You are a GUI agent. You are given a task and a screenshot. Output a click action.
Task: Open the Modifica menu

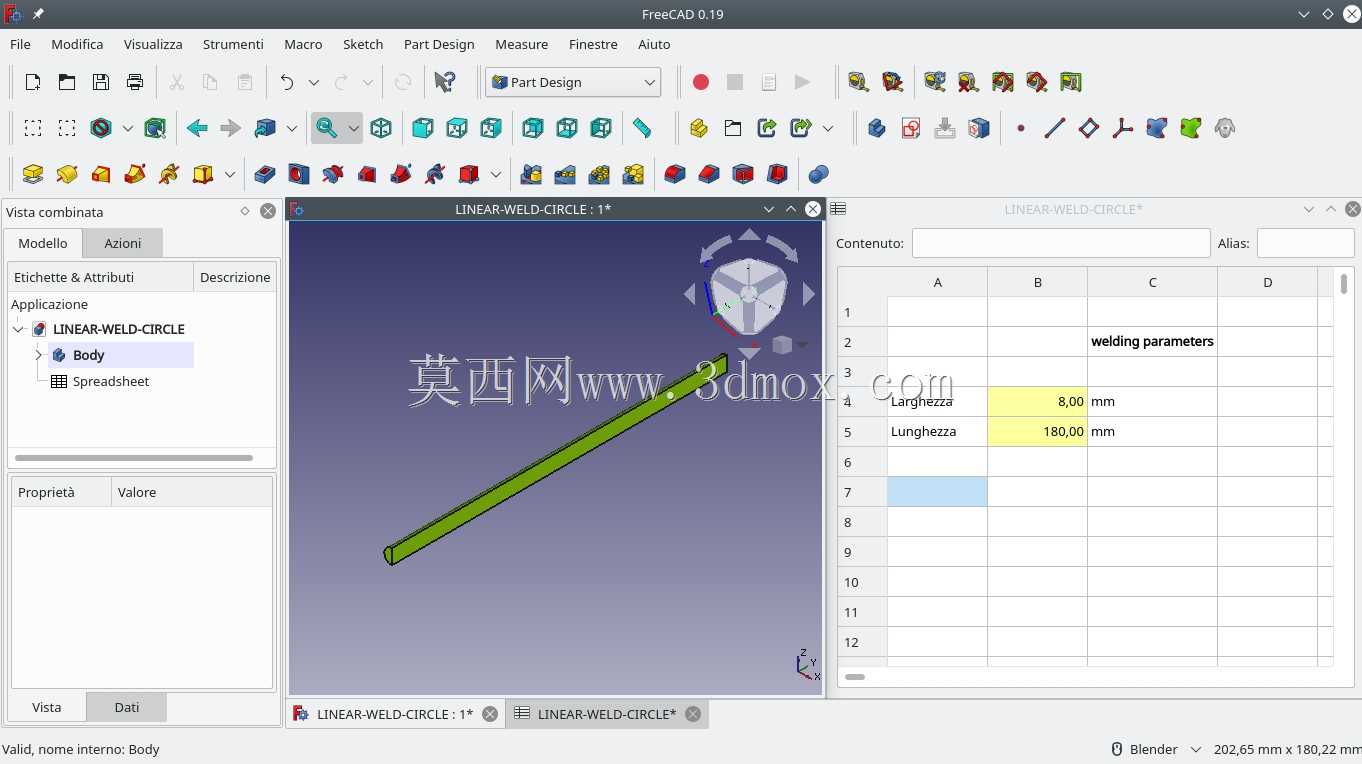point(77,44)
